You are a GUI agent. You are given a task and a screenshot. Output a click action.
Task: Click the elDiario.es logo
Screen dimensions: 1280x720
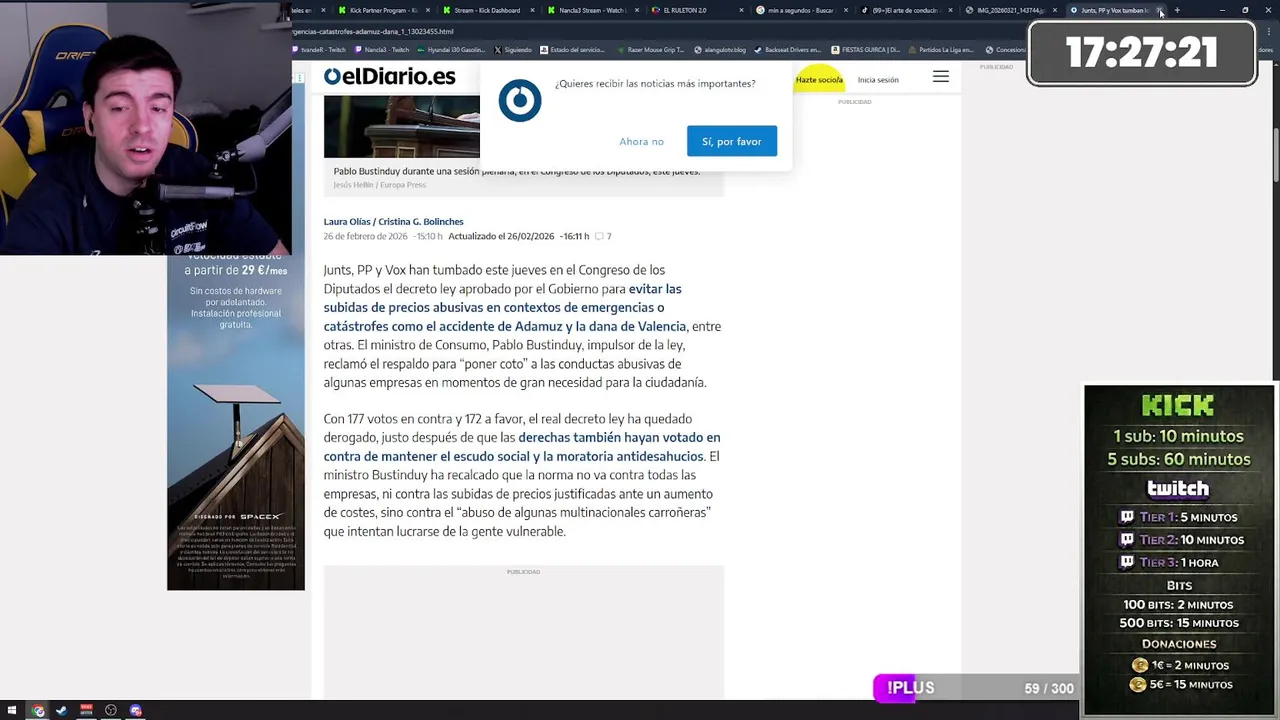(390, 77)
